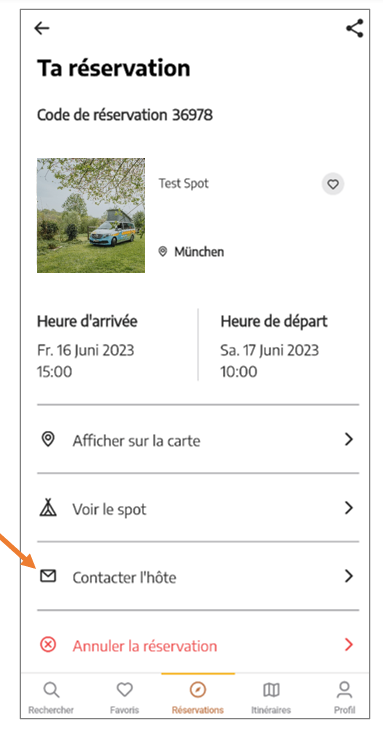The width and height of the screenshot is (383, 732).
Task: Open the red Annuler la réservation chevron
Action: pyautogui.click(x=348, y=645)
